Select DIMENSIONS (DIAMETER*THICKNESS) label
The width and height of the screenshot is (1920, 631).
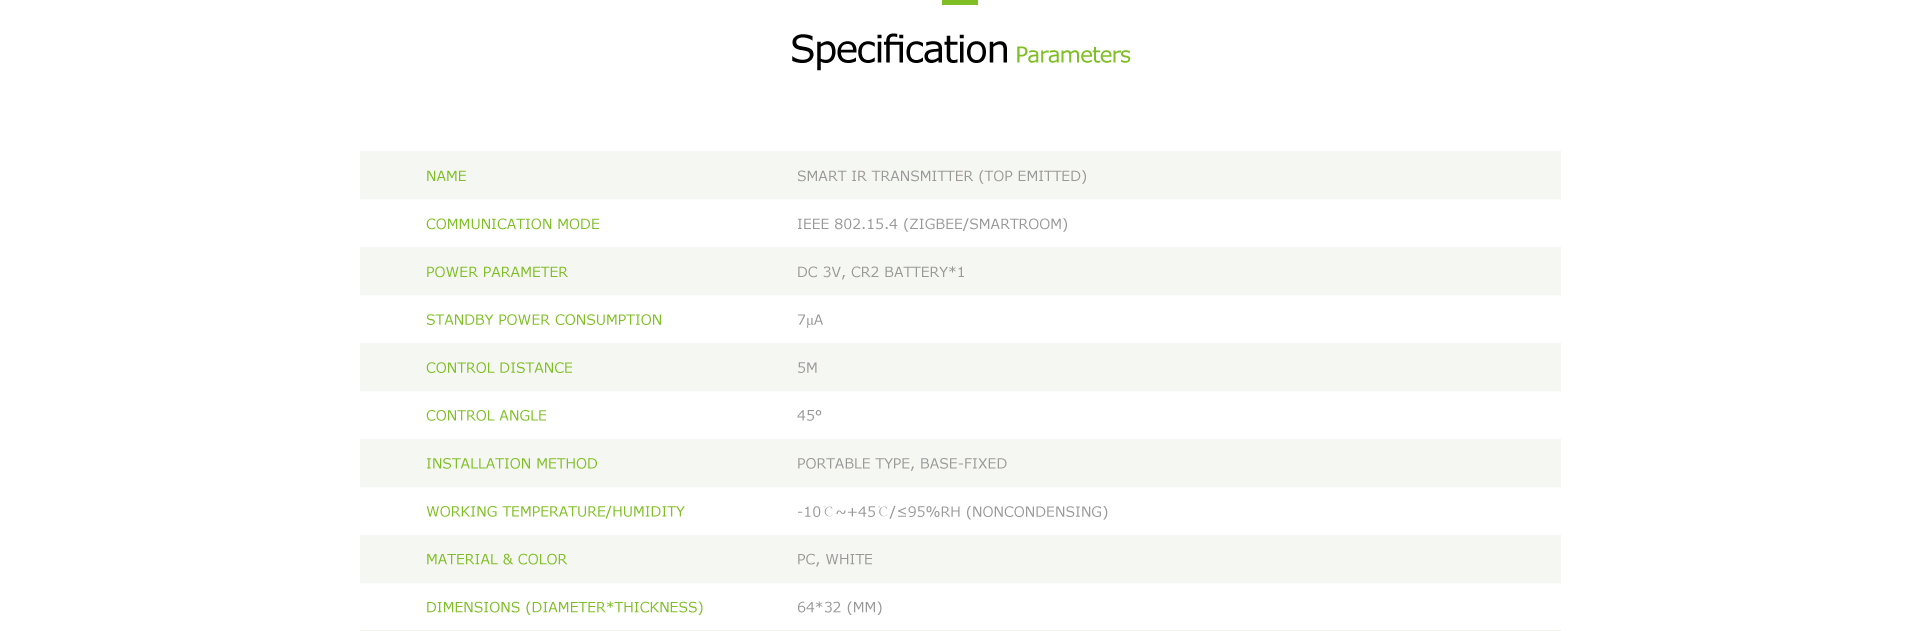coord(564,608)
